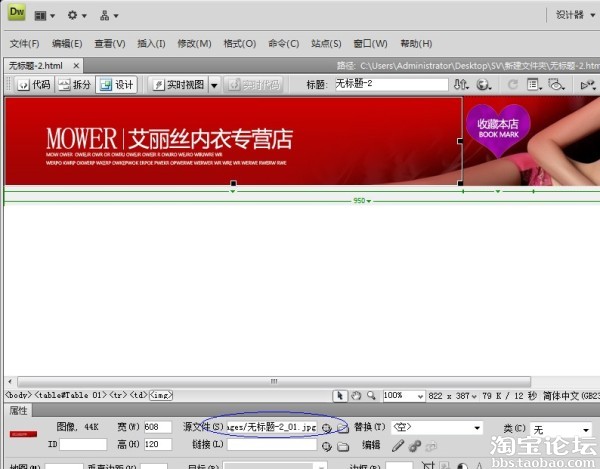
Task: Click the Dreamweaver Dw logo icon
Action: 17,12
